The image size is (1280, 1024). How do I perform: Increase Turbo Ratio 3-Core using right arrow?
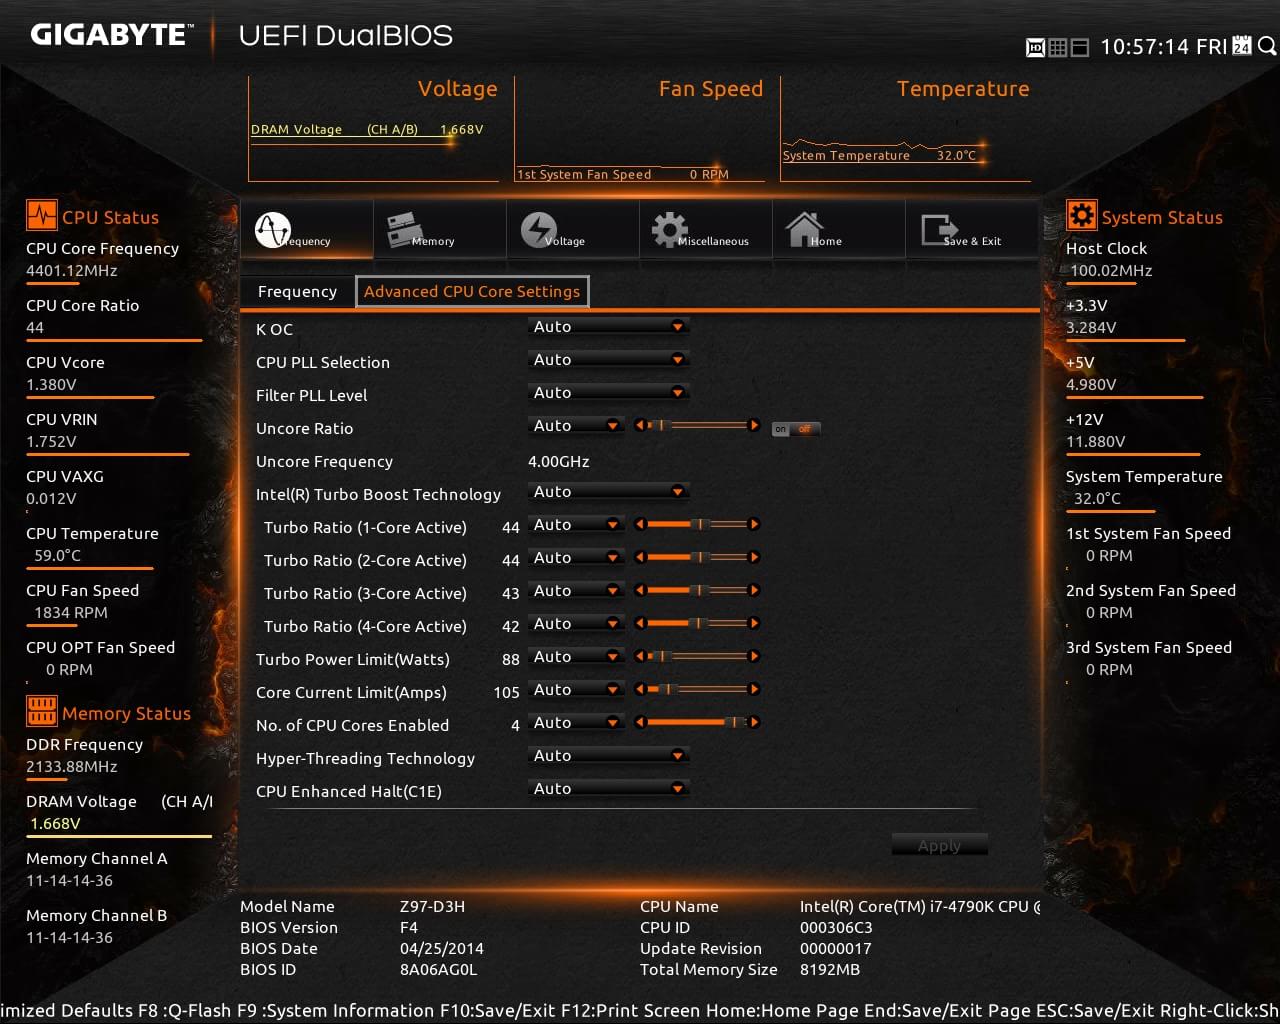[x=754, y=590]
